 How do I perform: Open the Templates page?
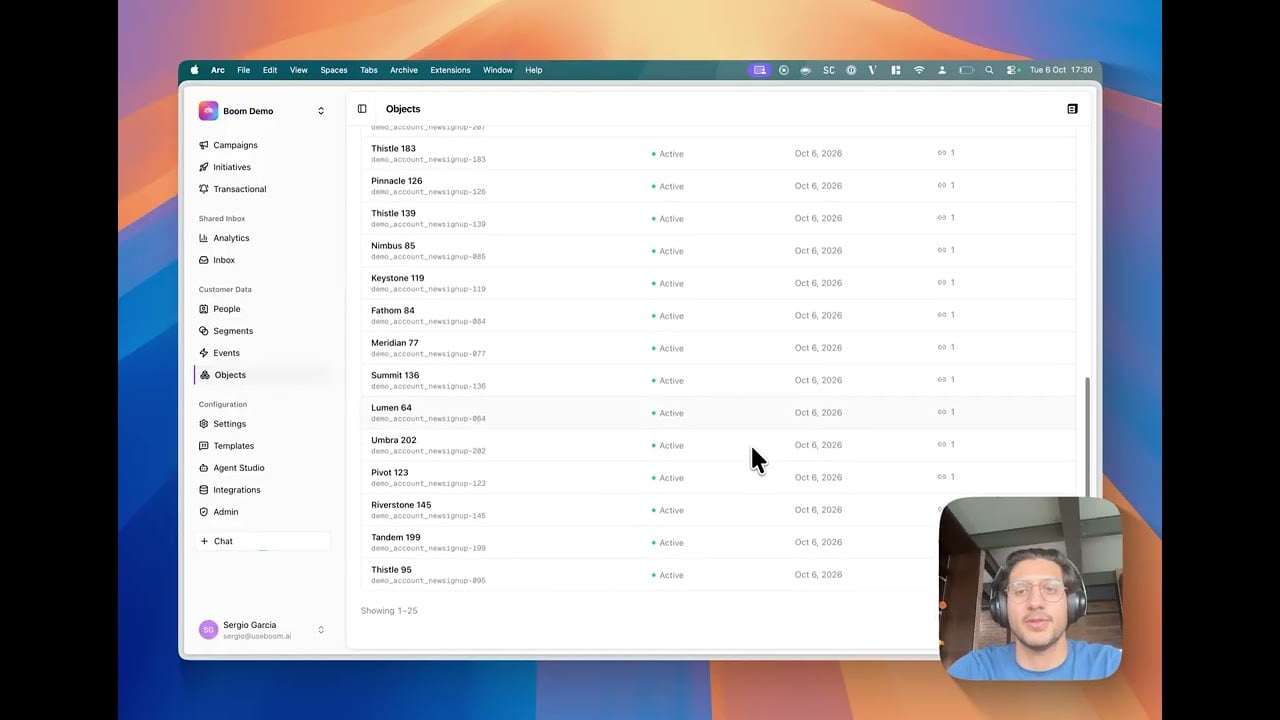click(x=233, y=446)
